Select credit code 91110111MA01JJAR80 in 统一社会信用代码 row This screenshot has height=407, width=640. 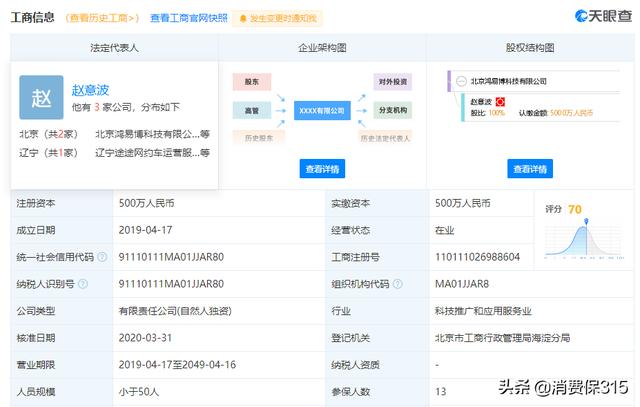(x=171, y=257)
